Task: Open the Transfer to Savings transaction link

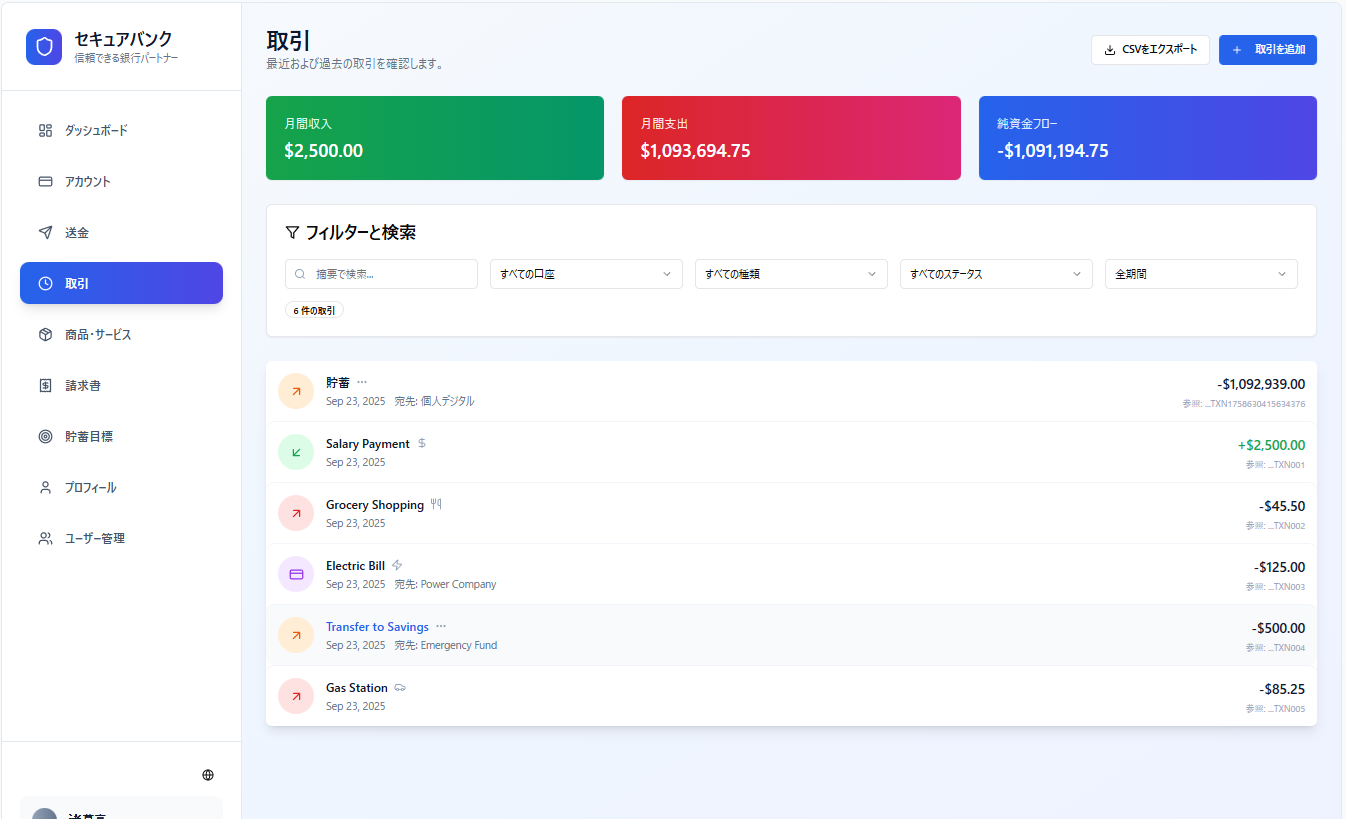Action: [x=377, y=627]
